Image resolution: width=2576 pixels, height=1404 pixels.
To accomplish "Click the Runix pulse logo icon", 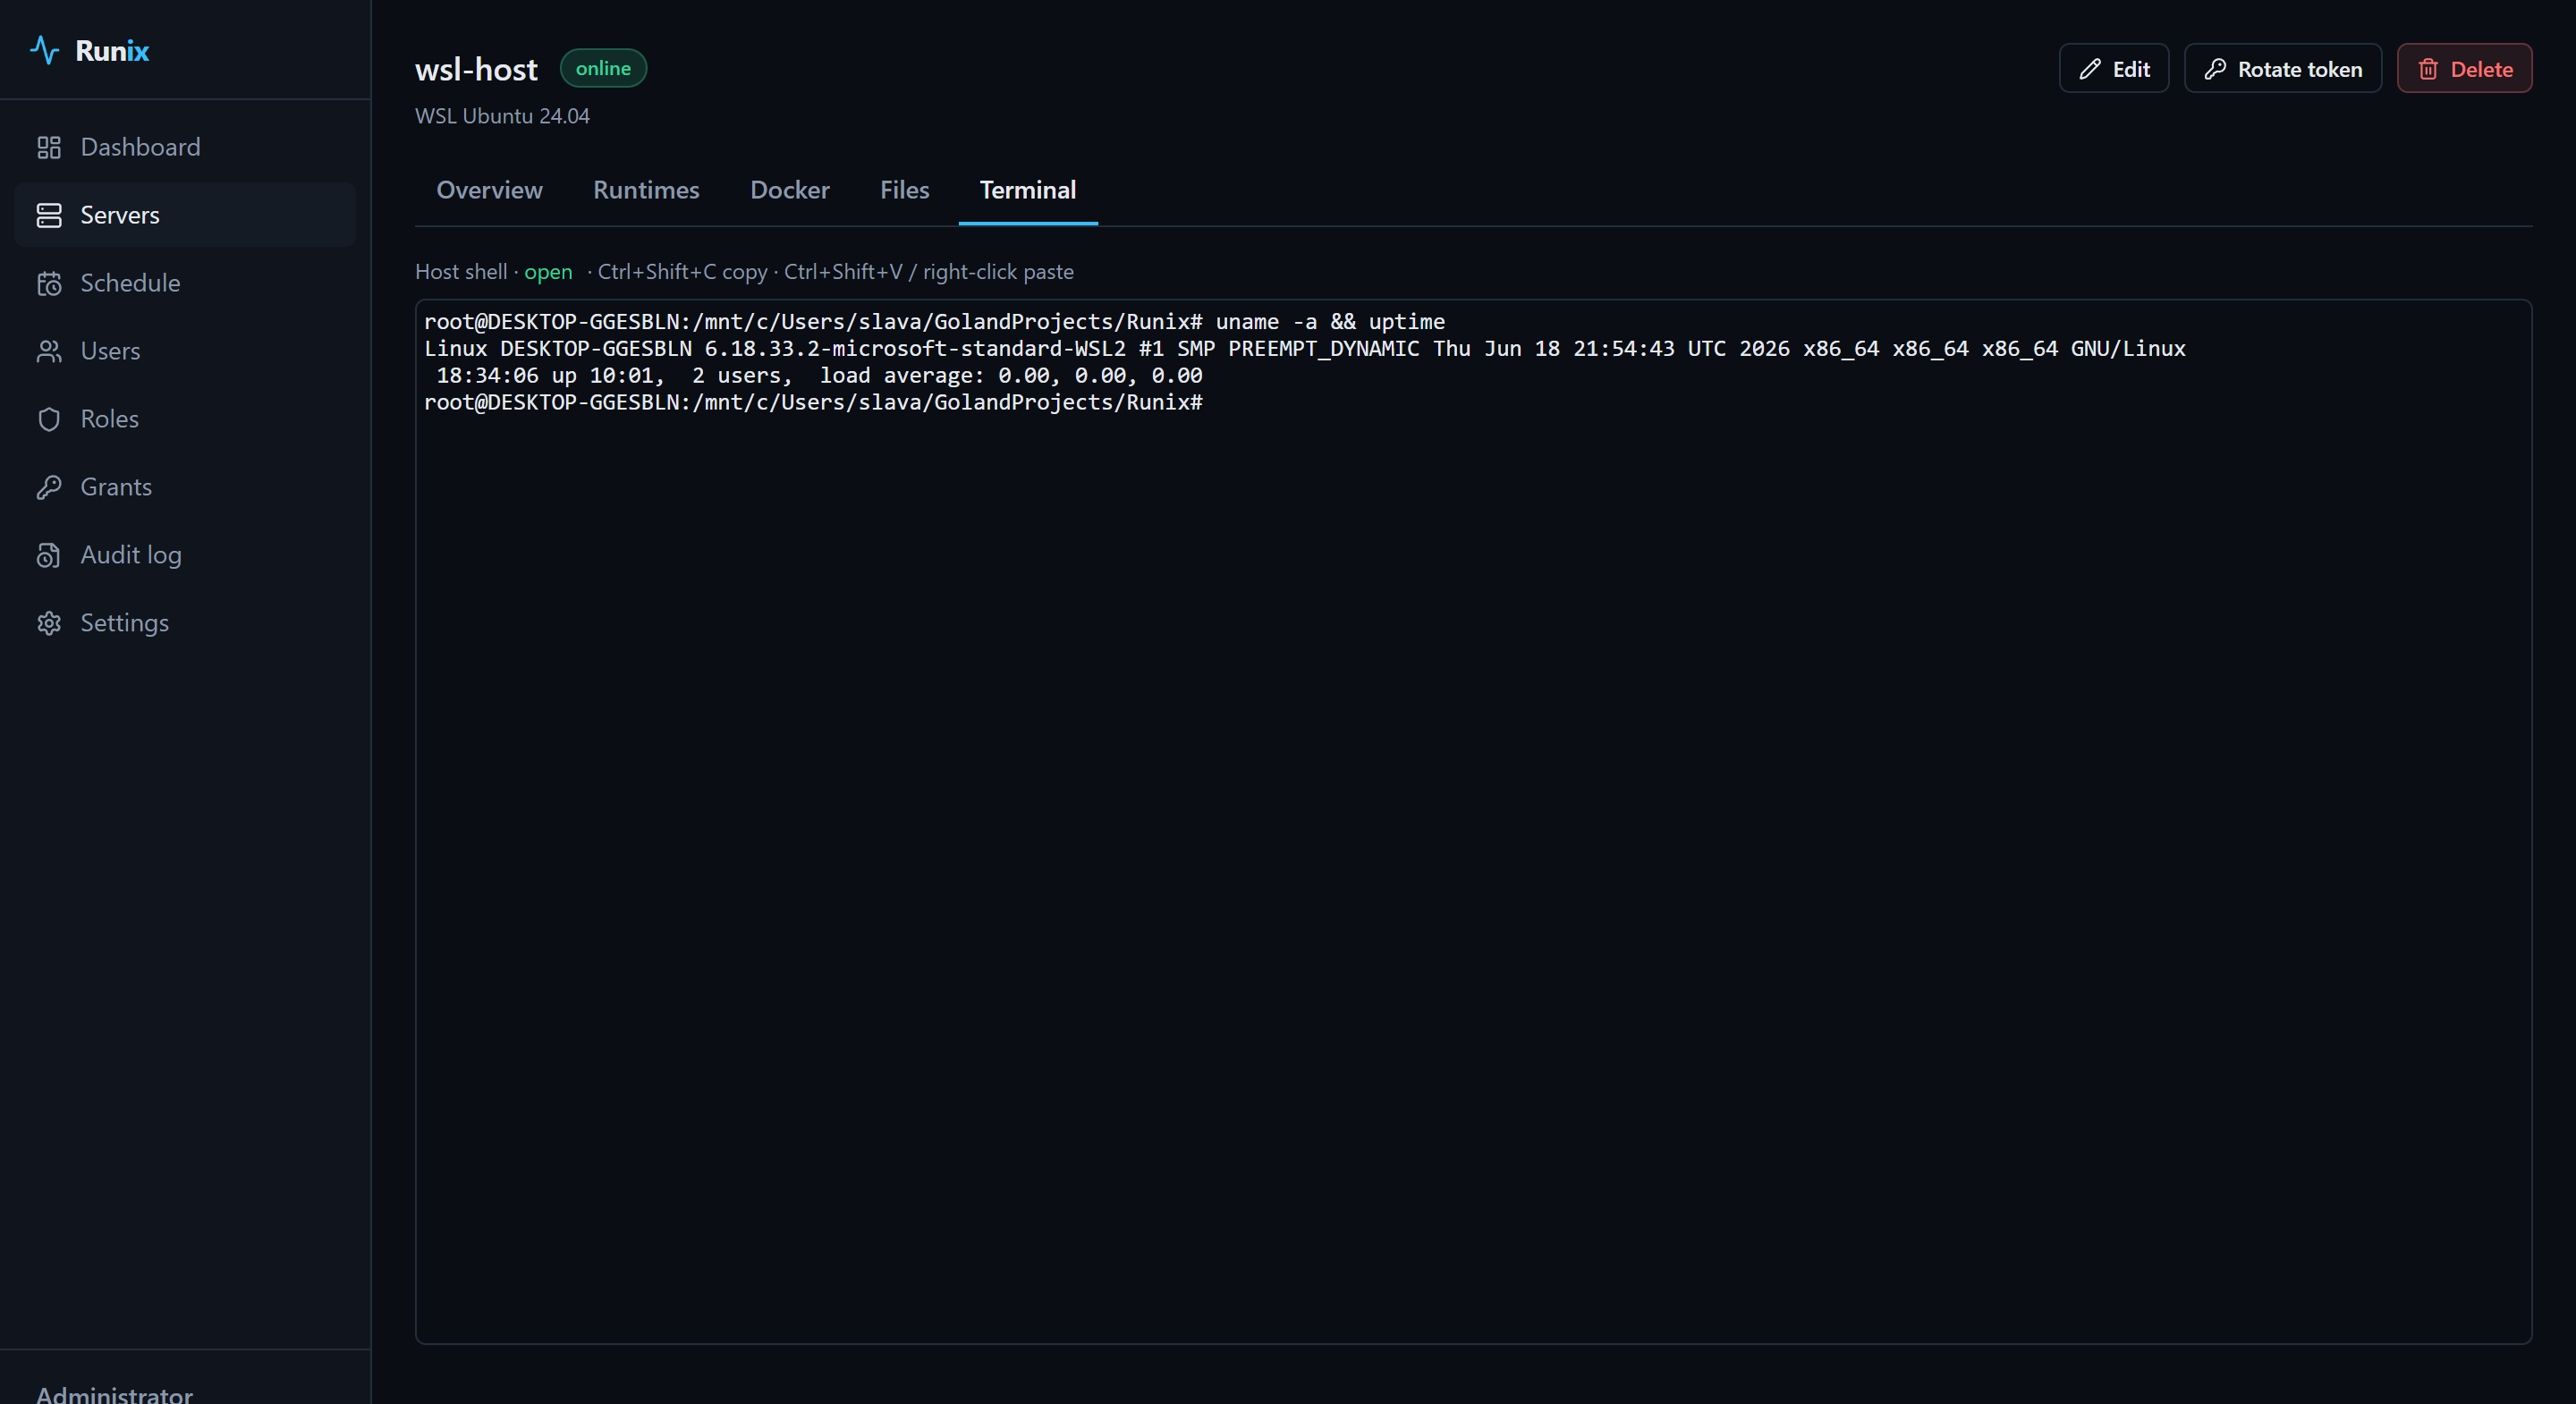I will [x=45, y=50].
